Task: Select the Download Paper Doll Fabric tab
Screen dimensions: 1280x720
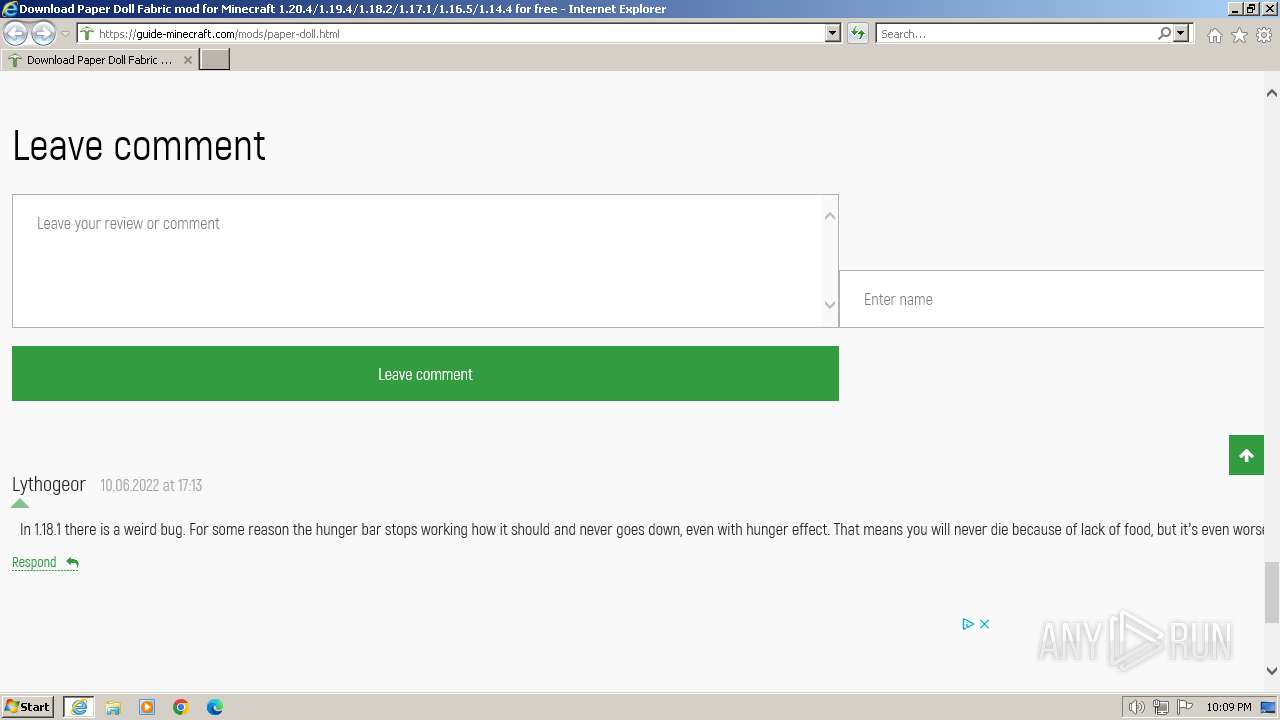Action: pos(100,60)
